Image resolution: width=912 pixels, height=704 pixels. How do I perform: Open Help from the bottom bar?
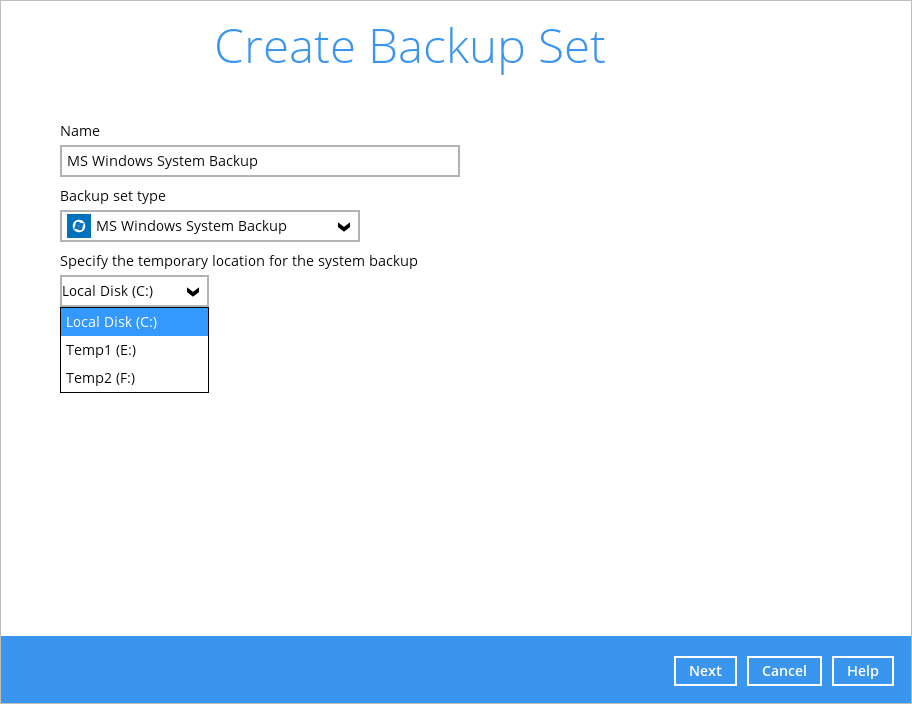862,671
